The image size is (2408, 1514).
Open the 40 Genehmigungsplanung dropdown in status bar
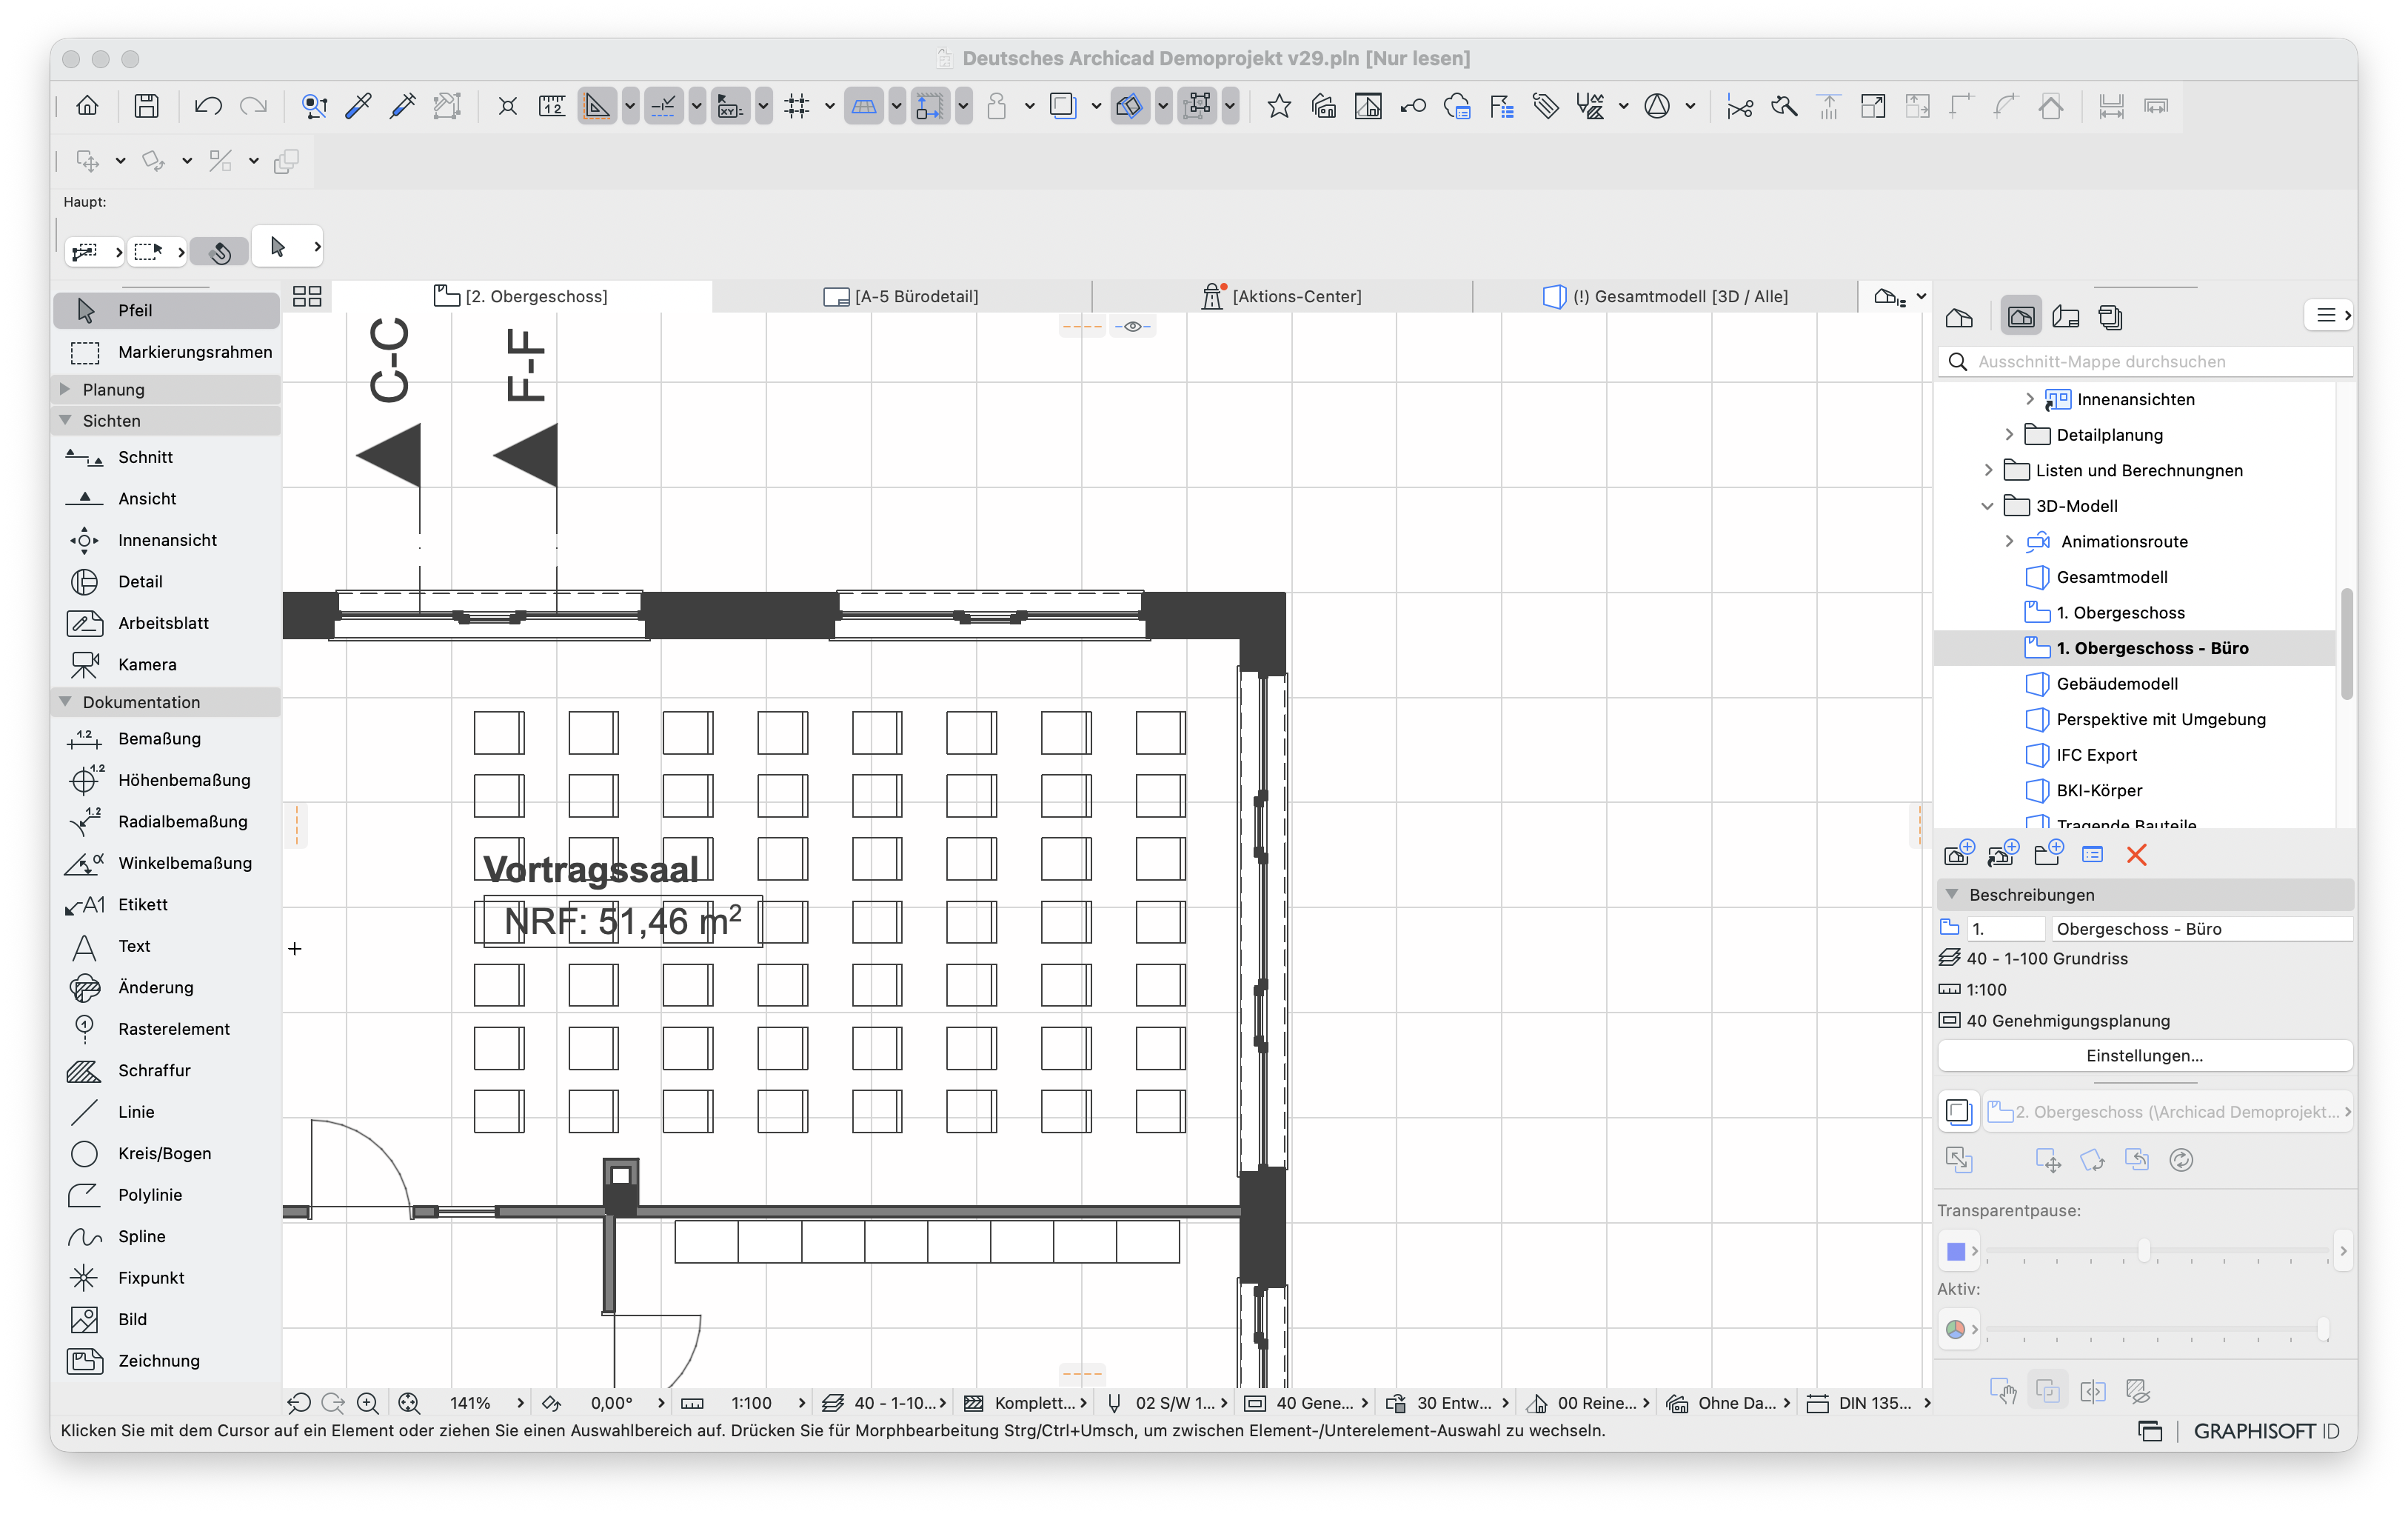point(1306,1403)
